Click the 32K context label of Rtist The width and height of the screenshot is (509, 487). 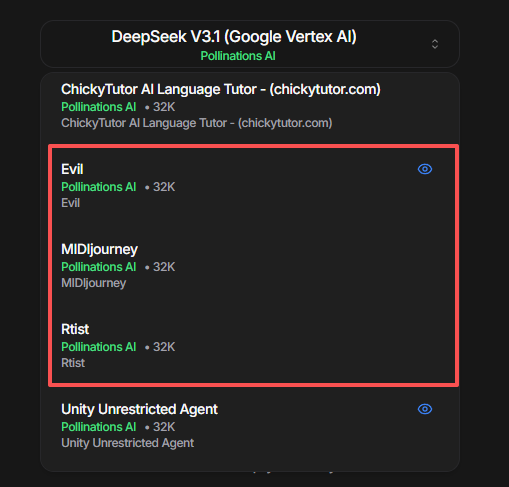point(164,347)
